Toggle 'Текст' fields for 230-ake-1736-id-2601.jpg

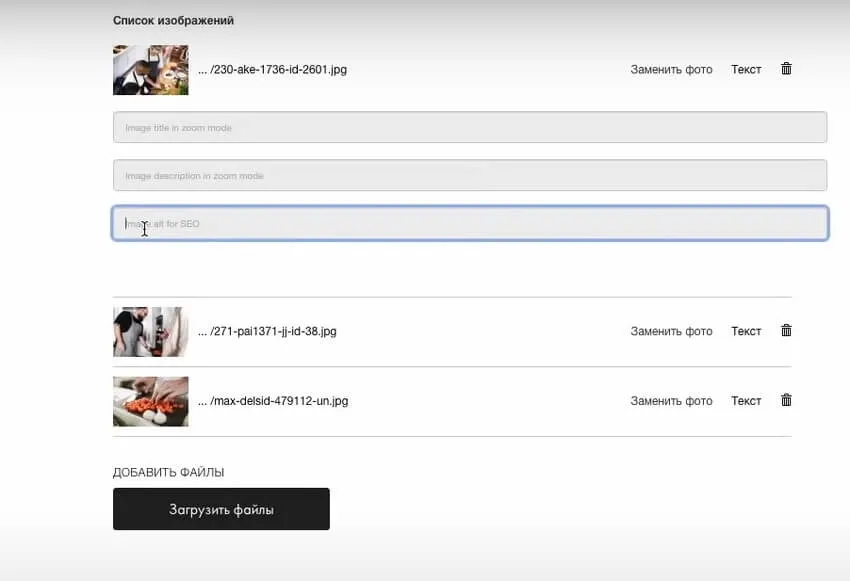coord(746,70)
